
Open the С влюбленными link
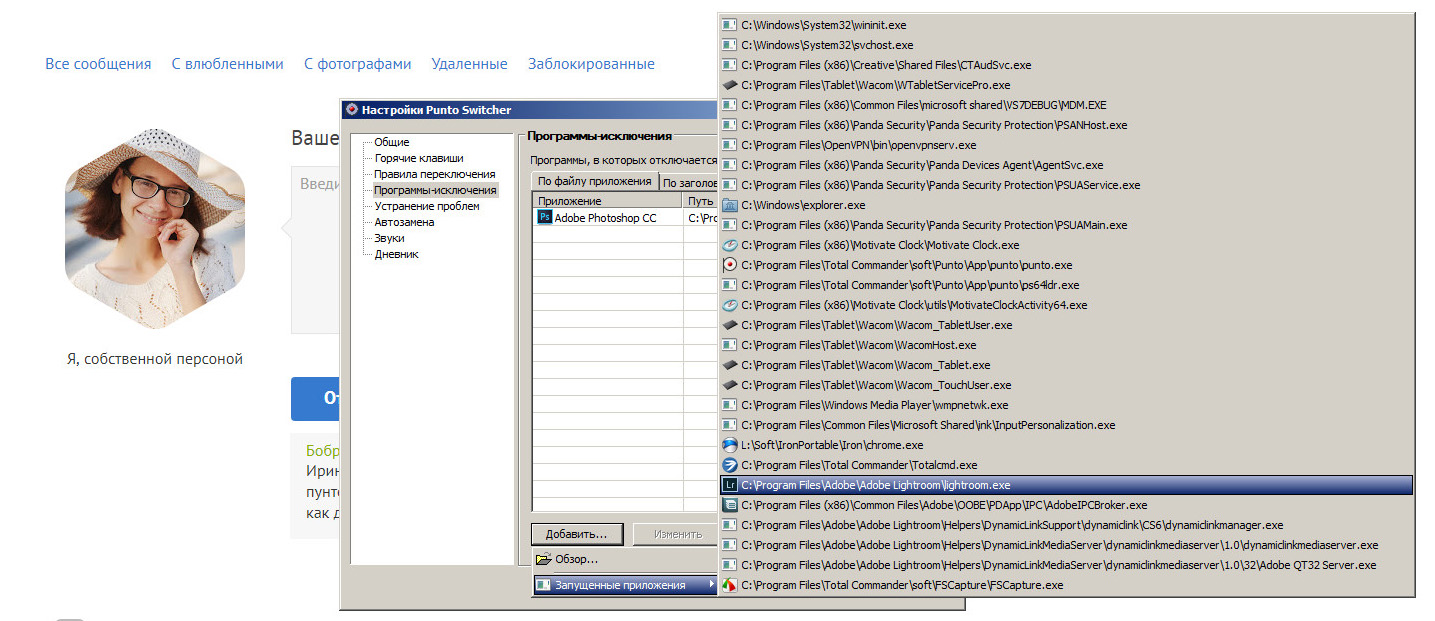pos(228,64)
